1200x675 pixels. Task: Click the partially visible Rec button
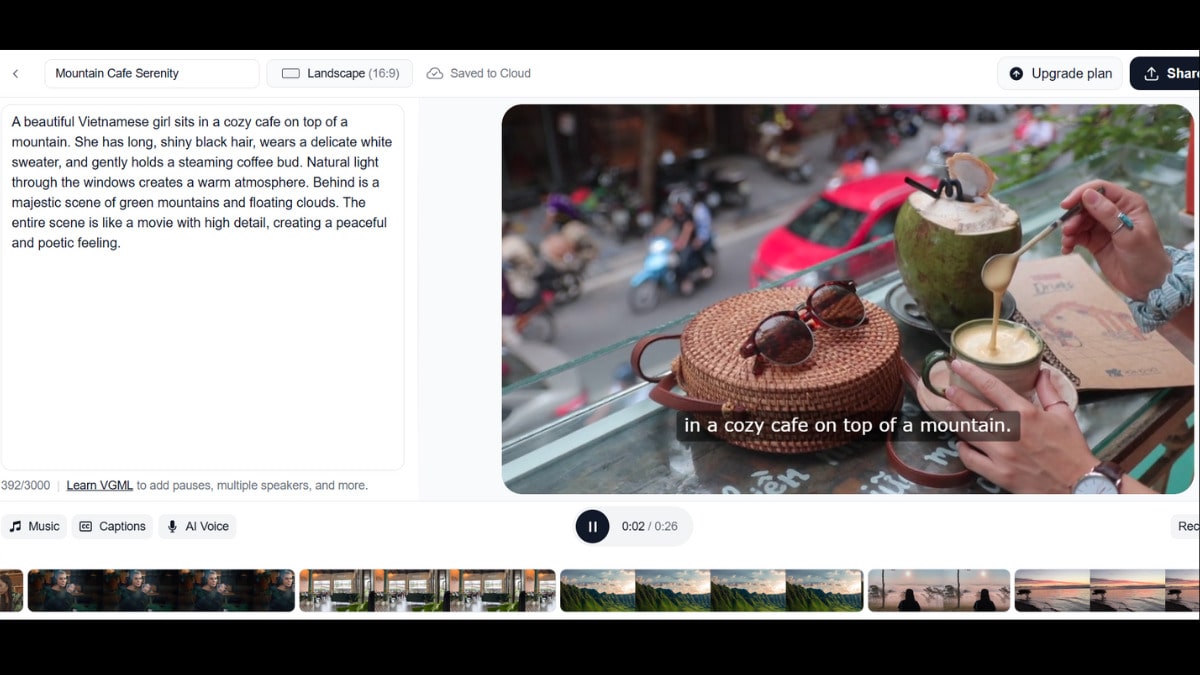pos(1186,526)
